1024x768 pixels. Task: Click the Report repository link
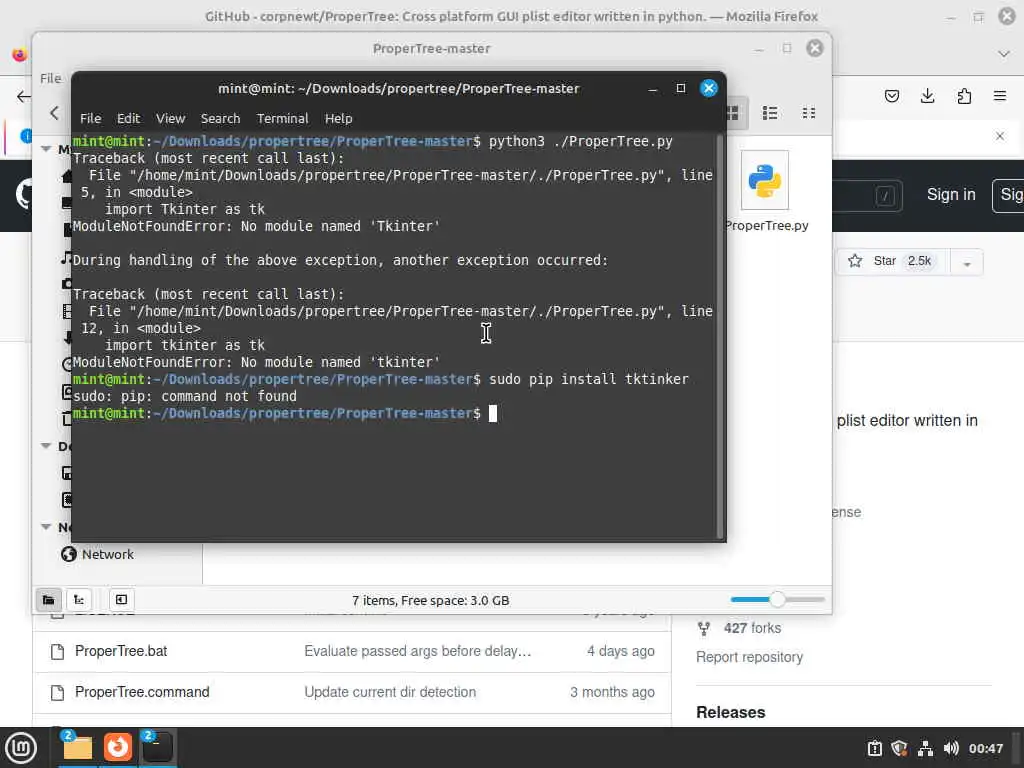click(x=749, y=657)
